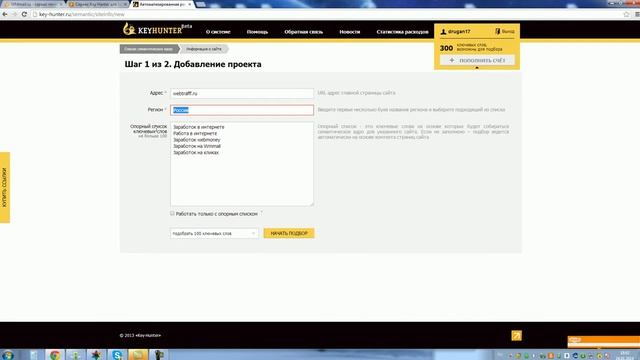Close the active KeyHunter browser tab
Image resolution: width=640 pixels, height=360 pixels.
[189, 4]
